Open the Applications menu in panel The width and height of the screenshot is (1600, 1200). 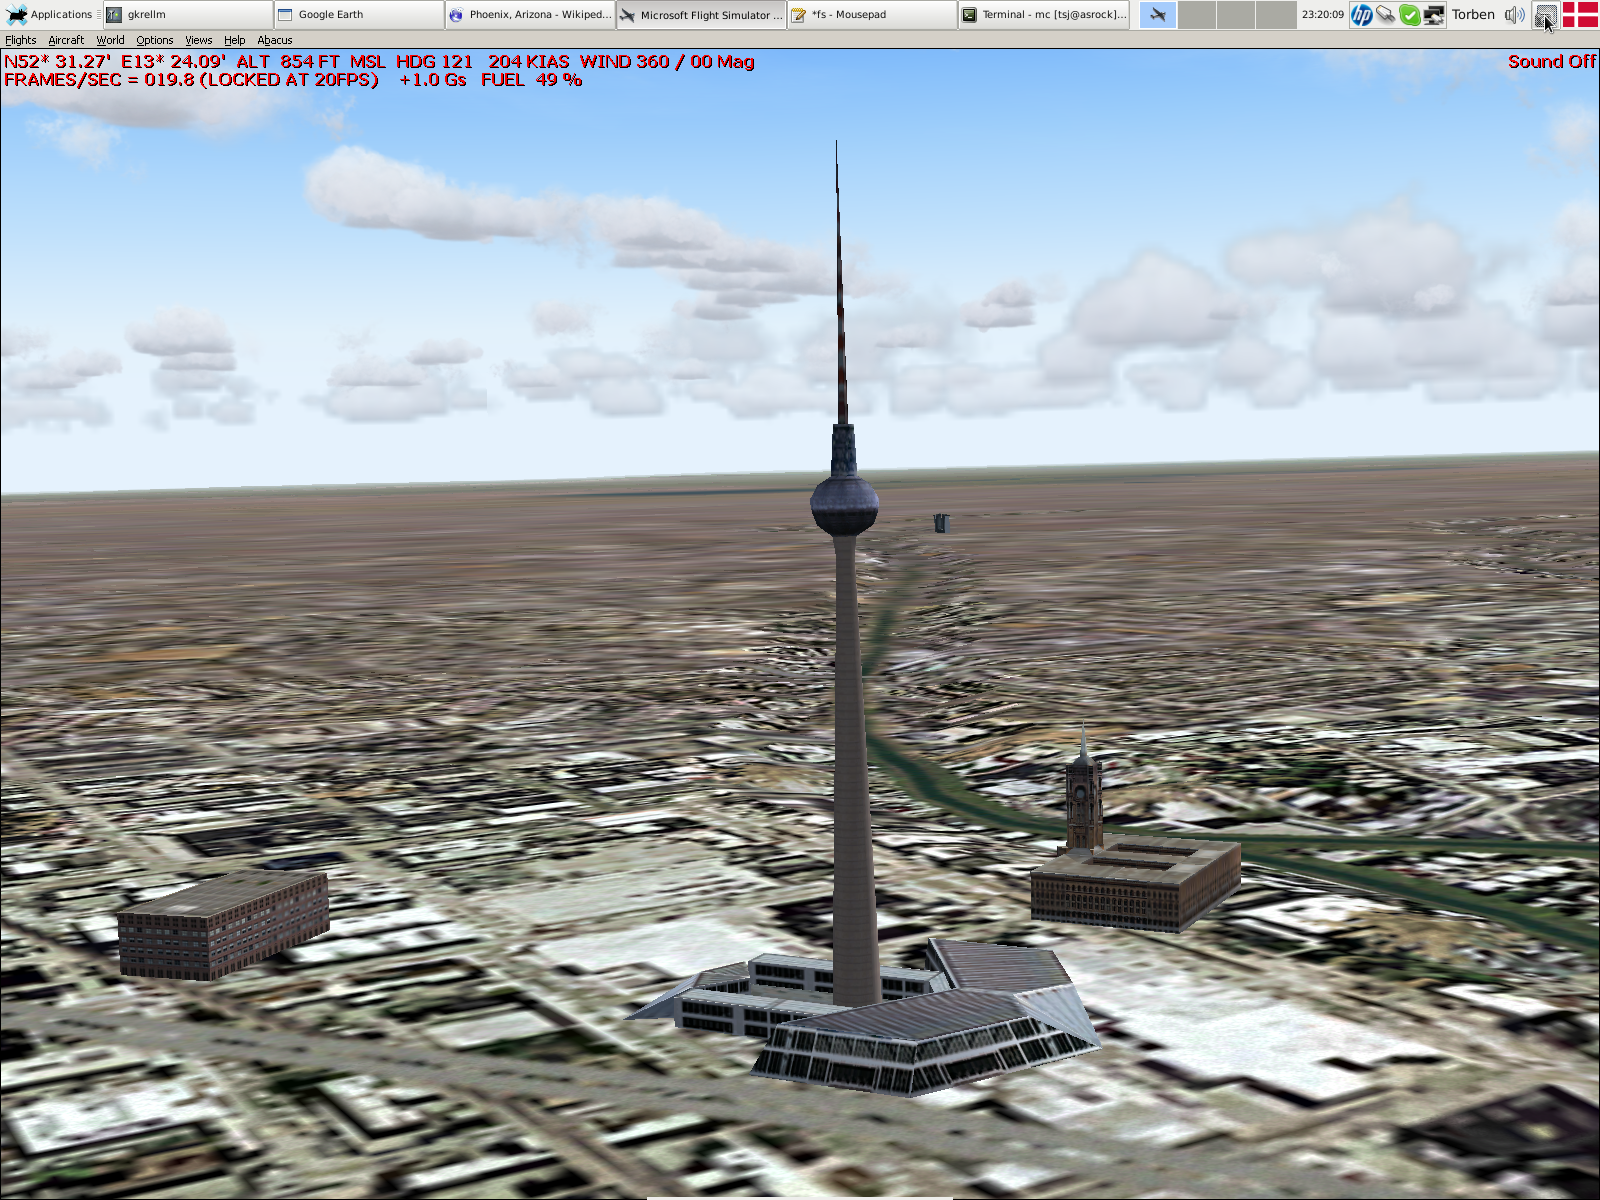pos(50,15)
